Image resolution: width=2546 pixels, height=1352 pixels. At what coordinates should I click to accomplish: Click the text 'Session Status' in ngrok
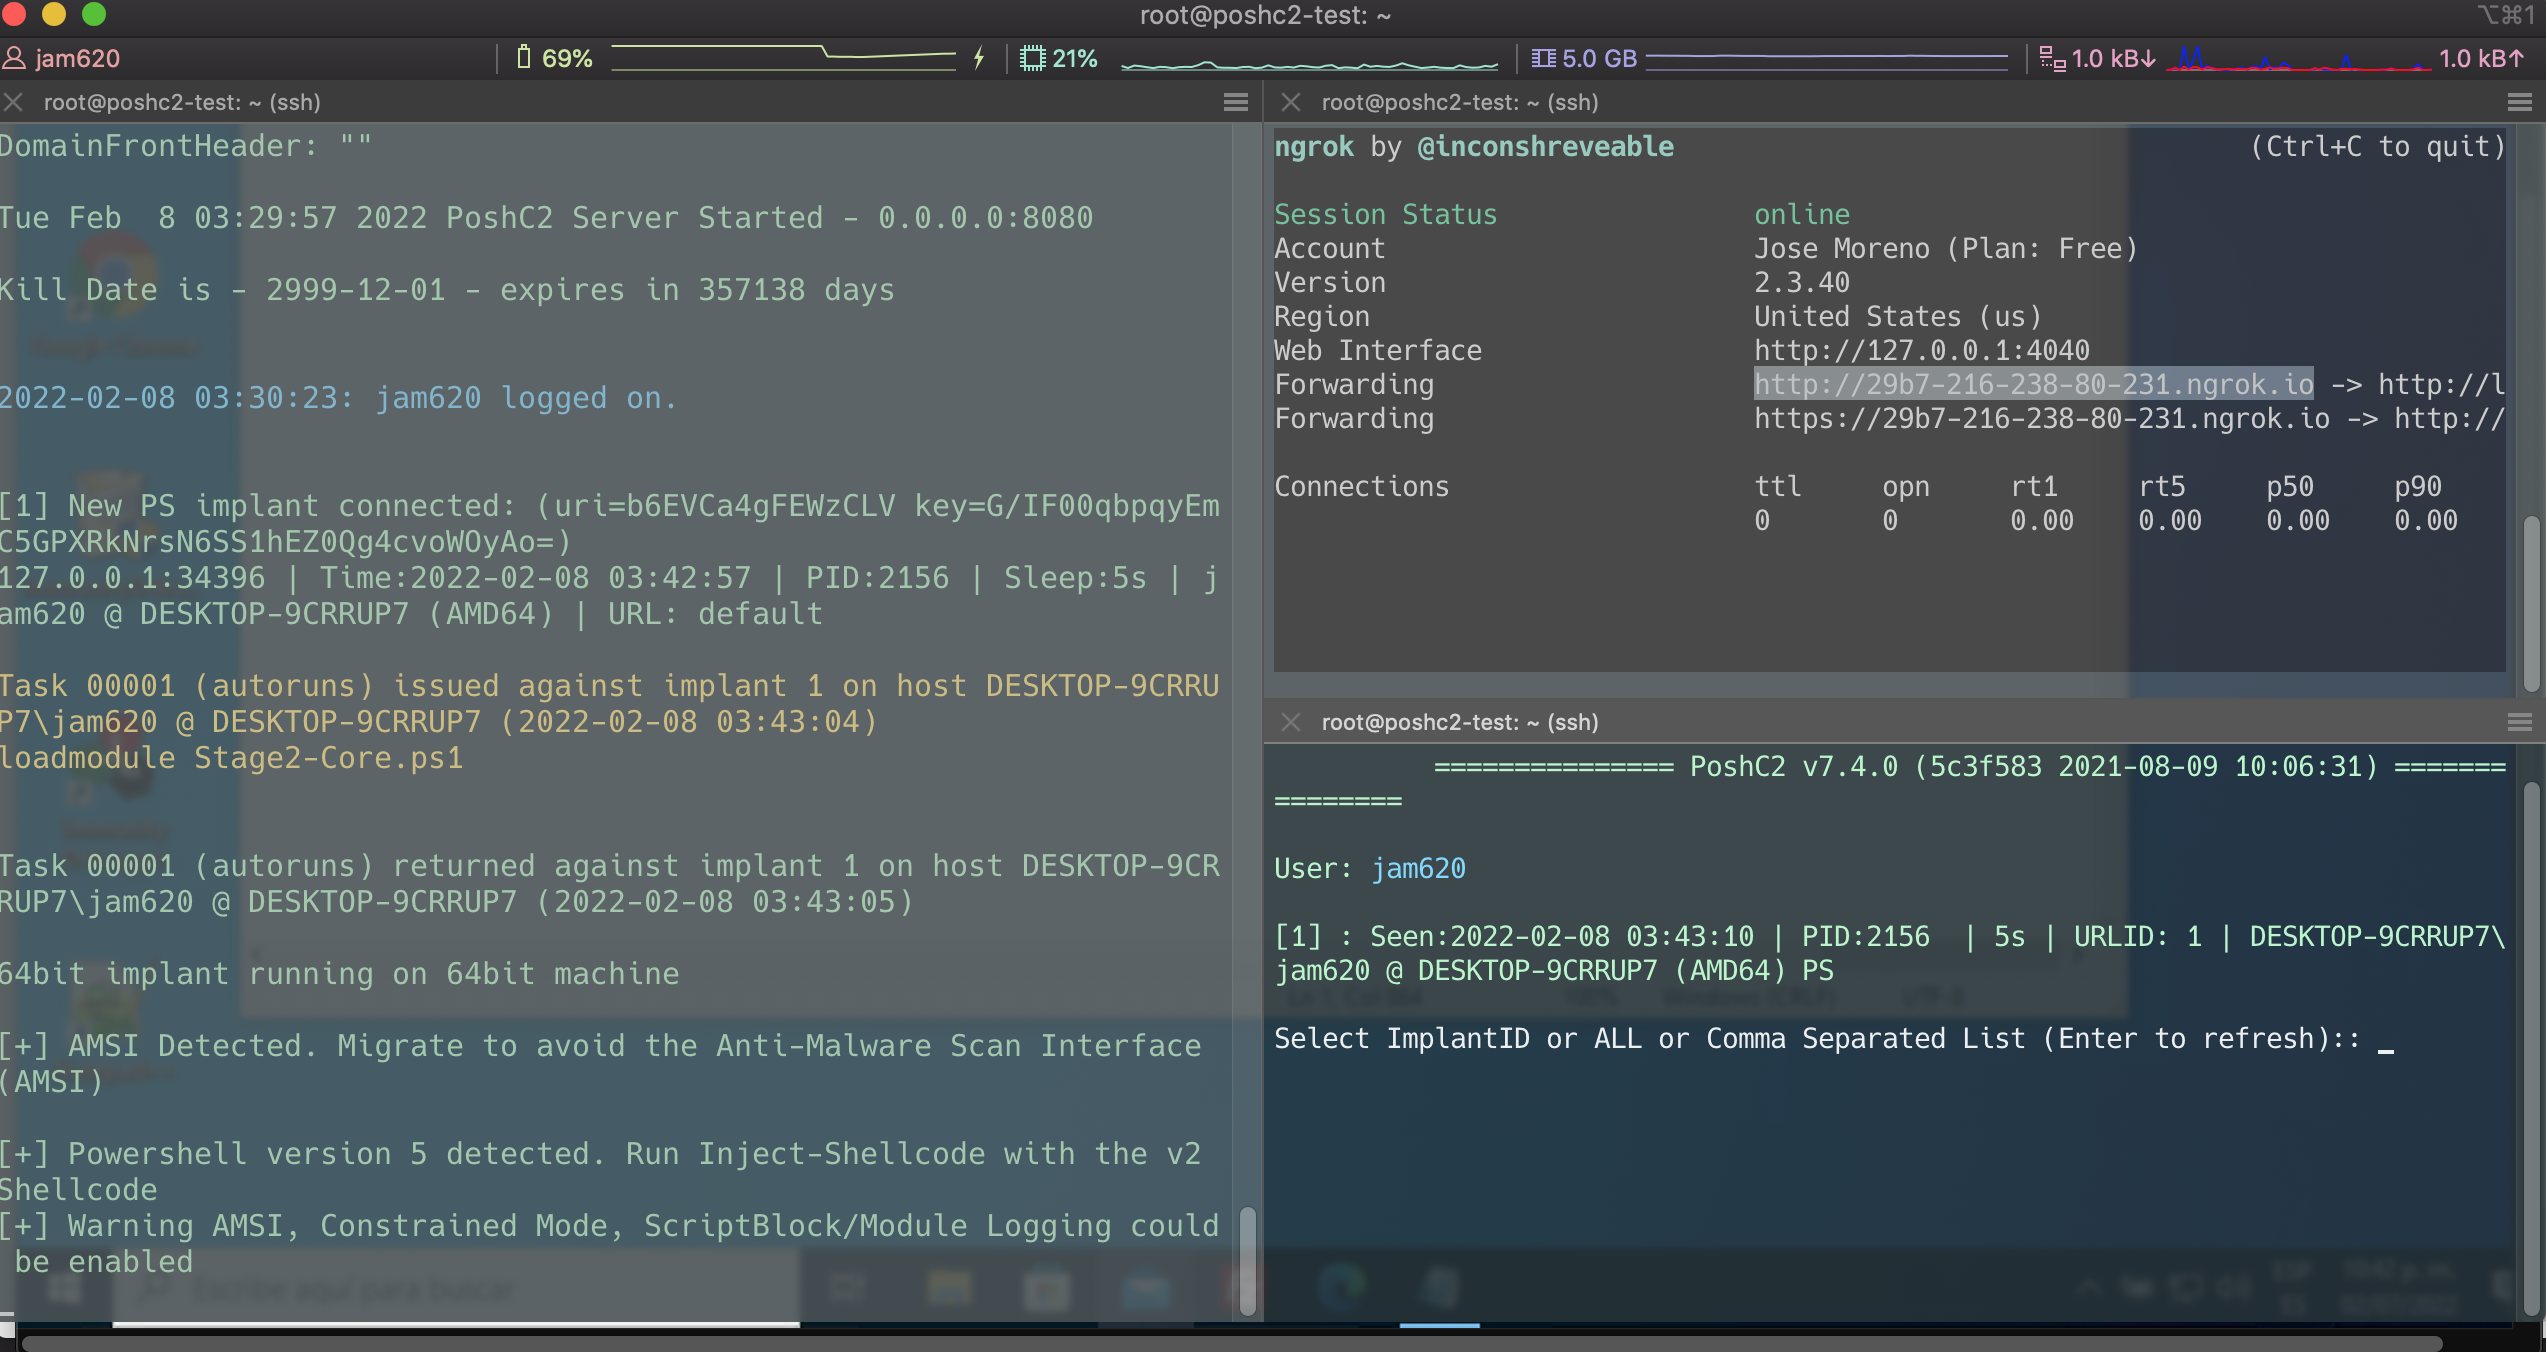click(1385, 214)
